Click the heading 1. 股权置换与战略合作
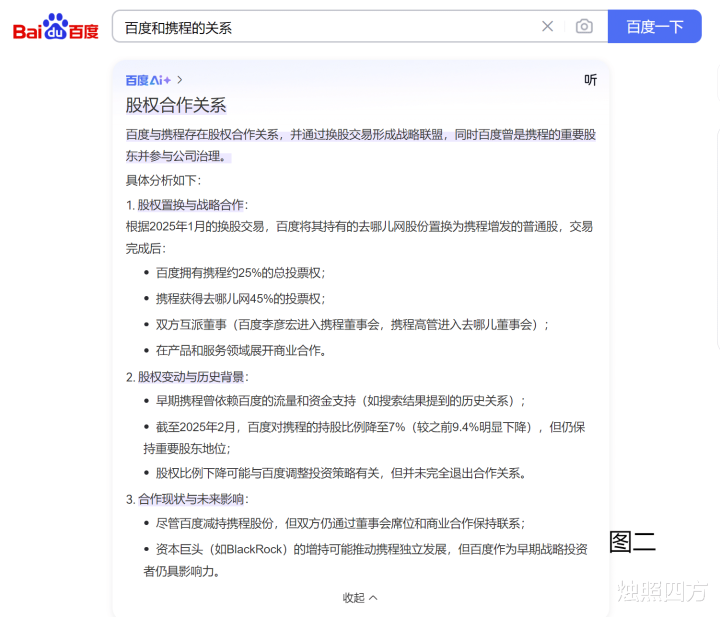This screenshot has height=617, width=720. pyautogui.click(x=187, y=205)
